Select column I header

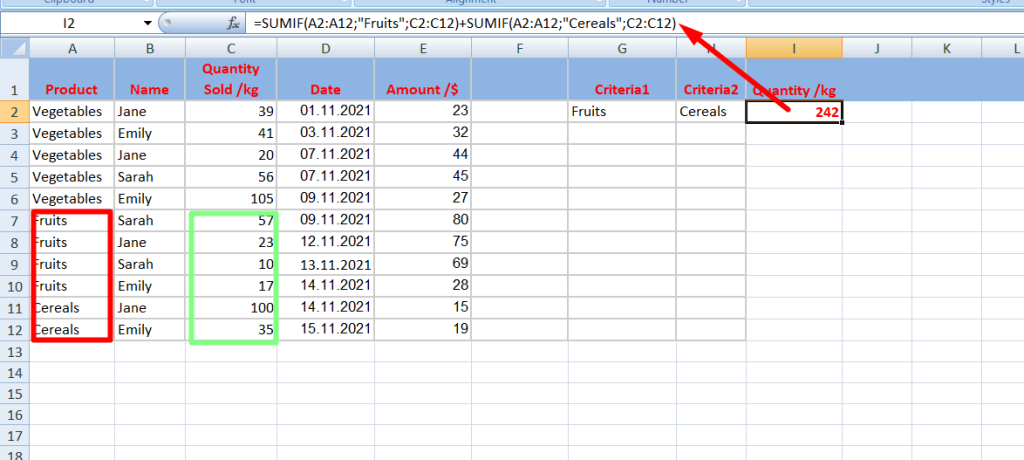coord(794,48)
